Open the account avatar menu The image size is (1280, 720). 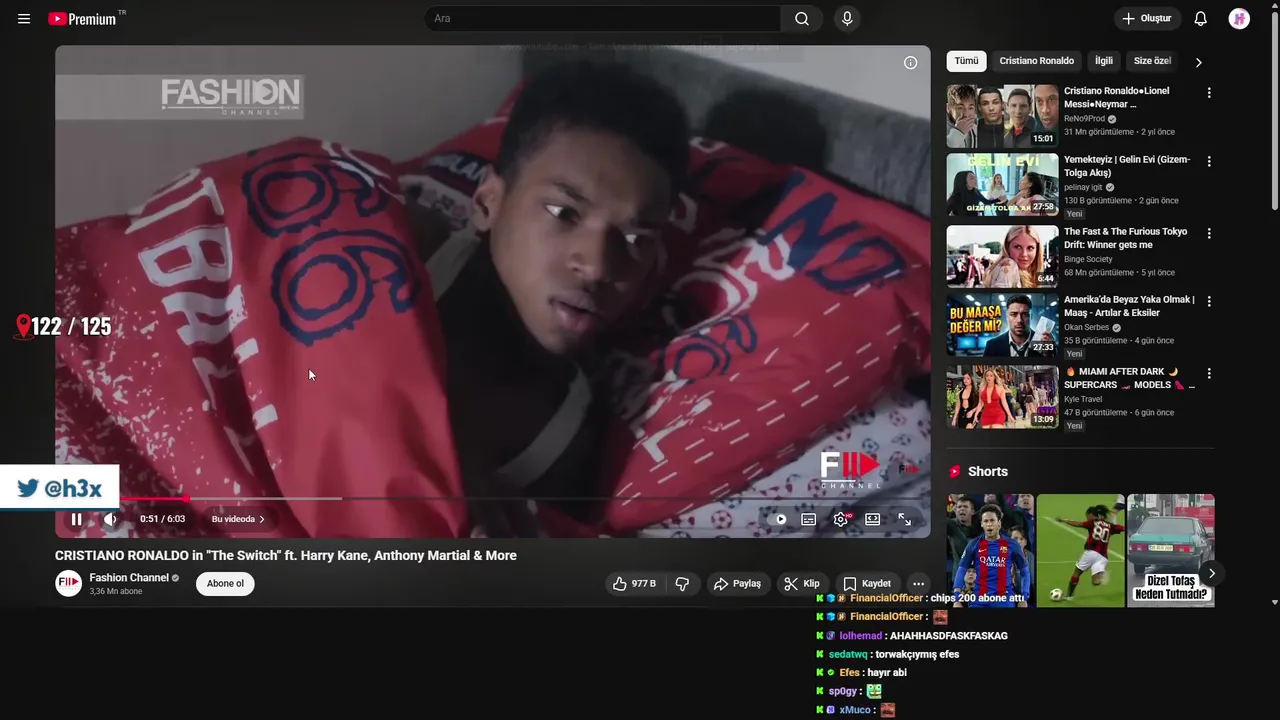pyautogui.click(x=1239, y=19)
